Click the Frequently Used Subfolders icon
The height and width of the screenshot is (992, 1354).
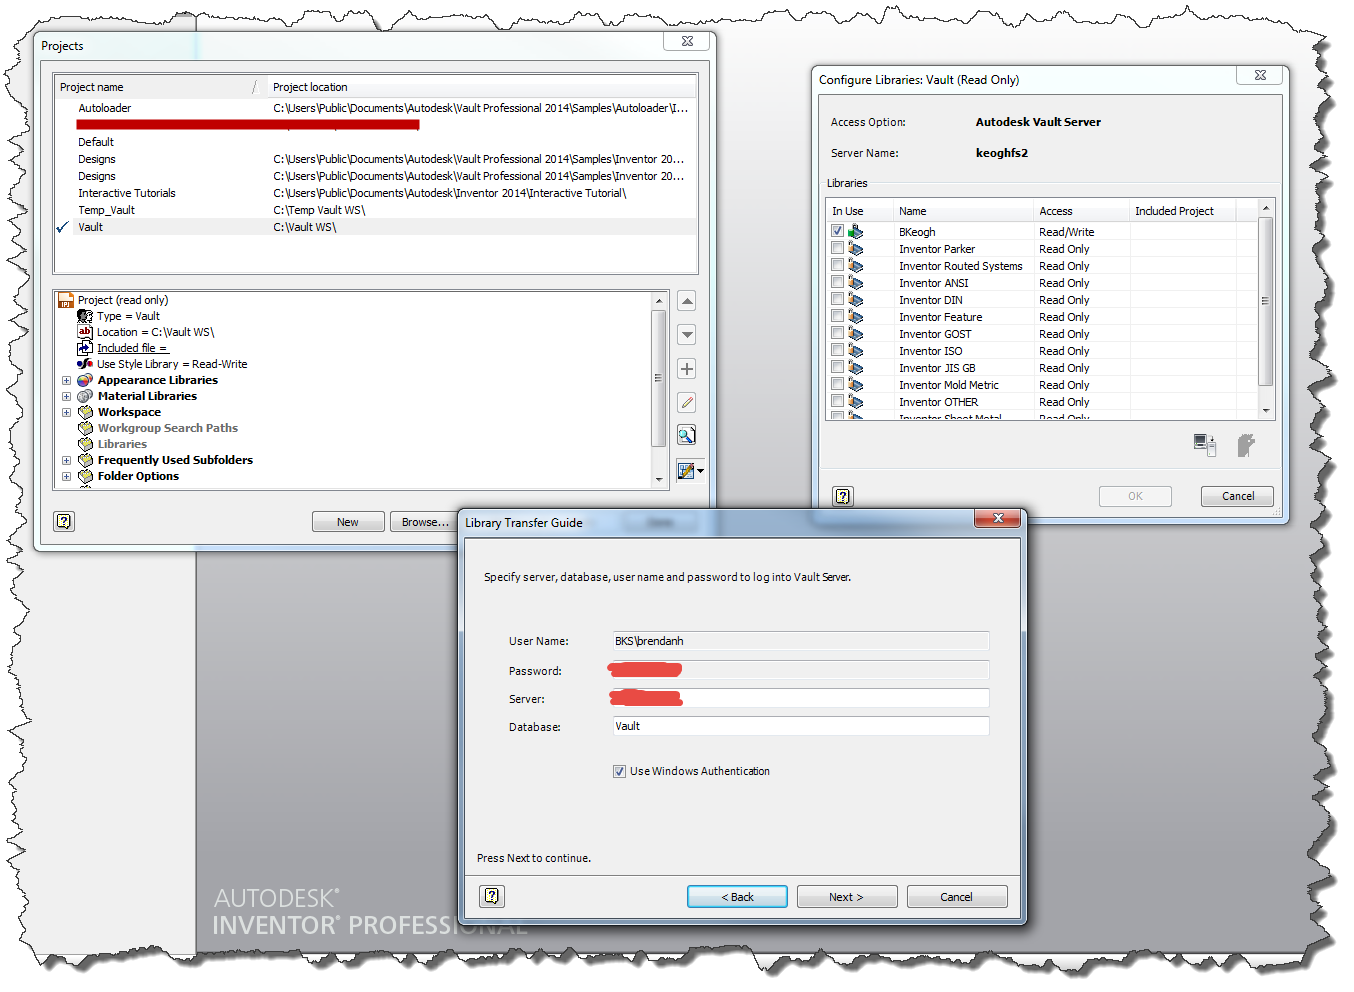coord(85,460)
